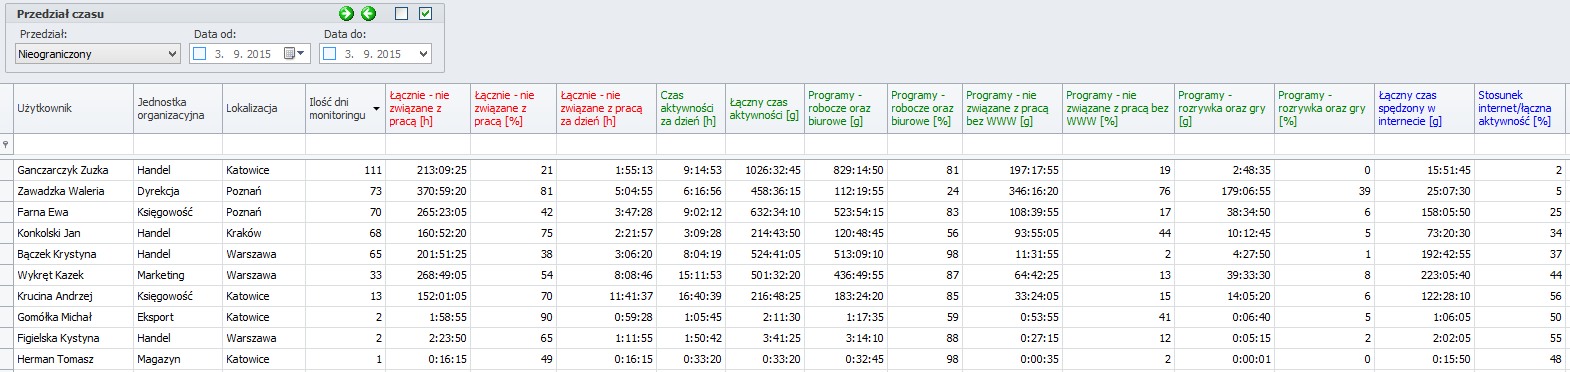1570x372 pixels.
Task: Enable the Data do date checkbox
Action: coord(330,54)
